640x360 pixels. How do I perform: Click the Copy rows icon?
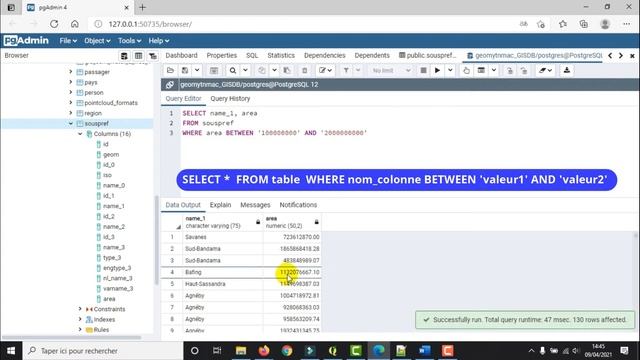(x=262, y=71)
